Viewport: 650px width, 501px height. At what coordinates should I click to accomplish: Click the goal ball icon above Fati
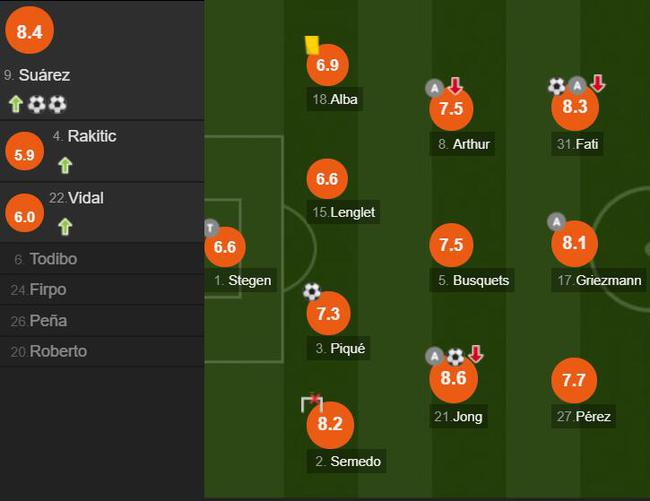557,87
